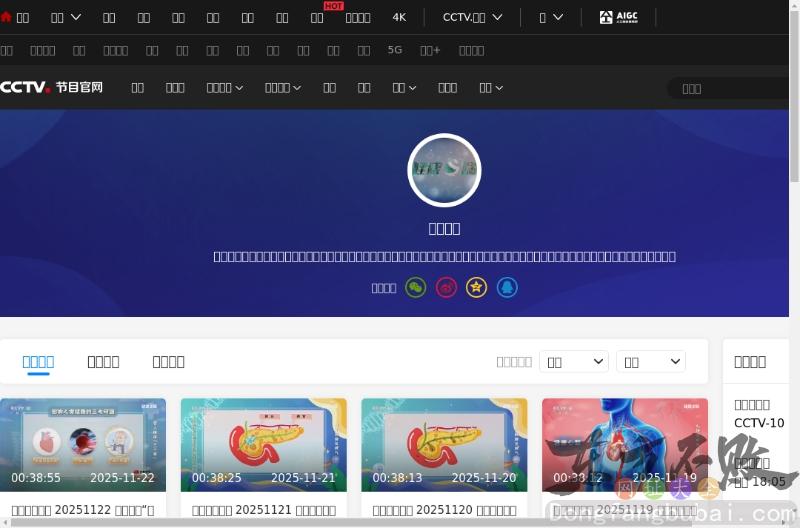Switch to the second video list tab

point(103,362)
